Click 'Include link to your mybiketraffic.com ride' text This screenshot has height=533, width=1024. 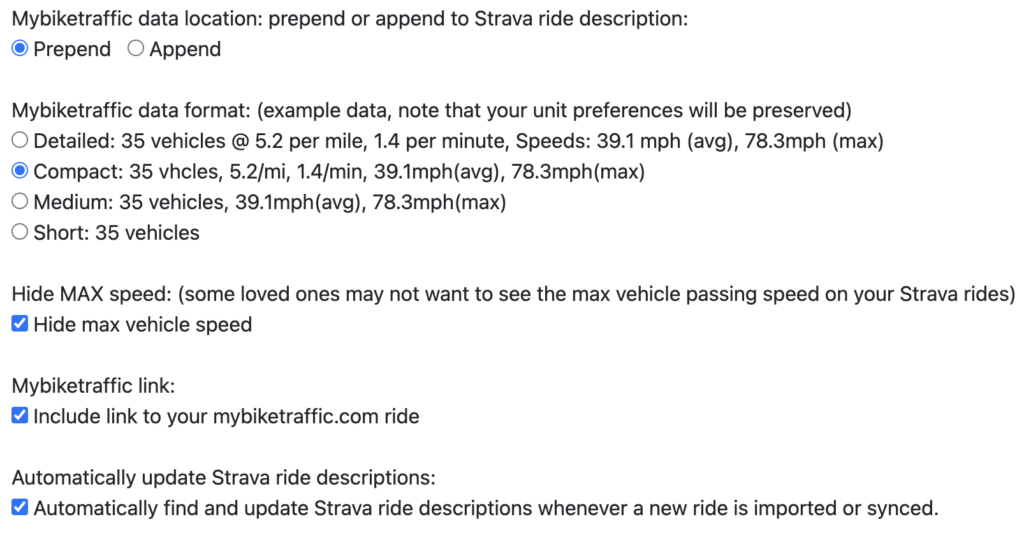226,417
